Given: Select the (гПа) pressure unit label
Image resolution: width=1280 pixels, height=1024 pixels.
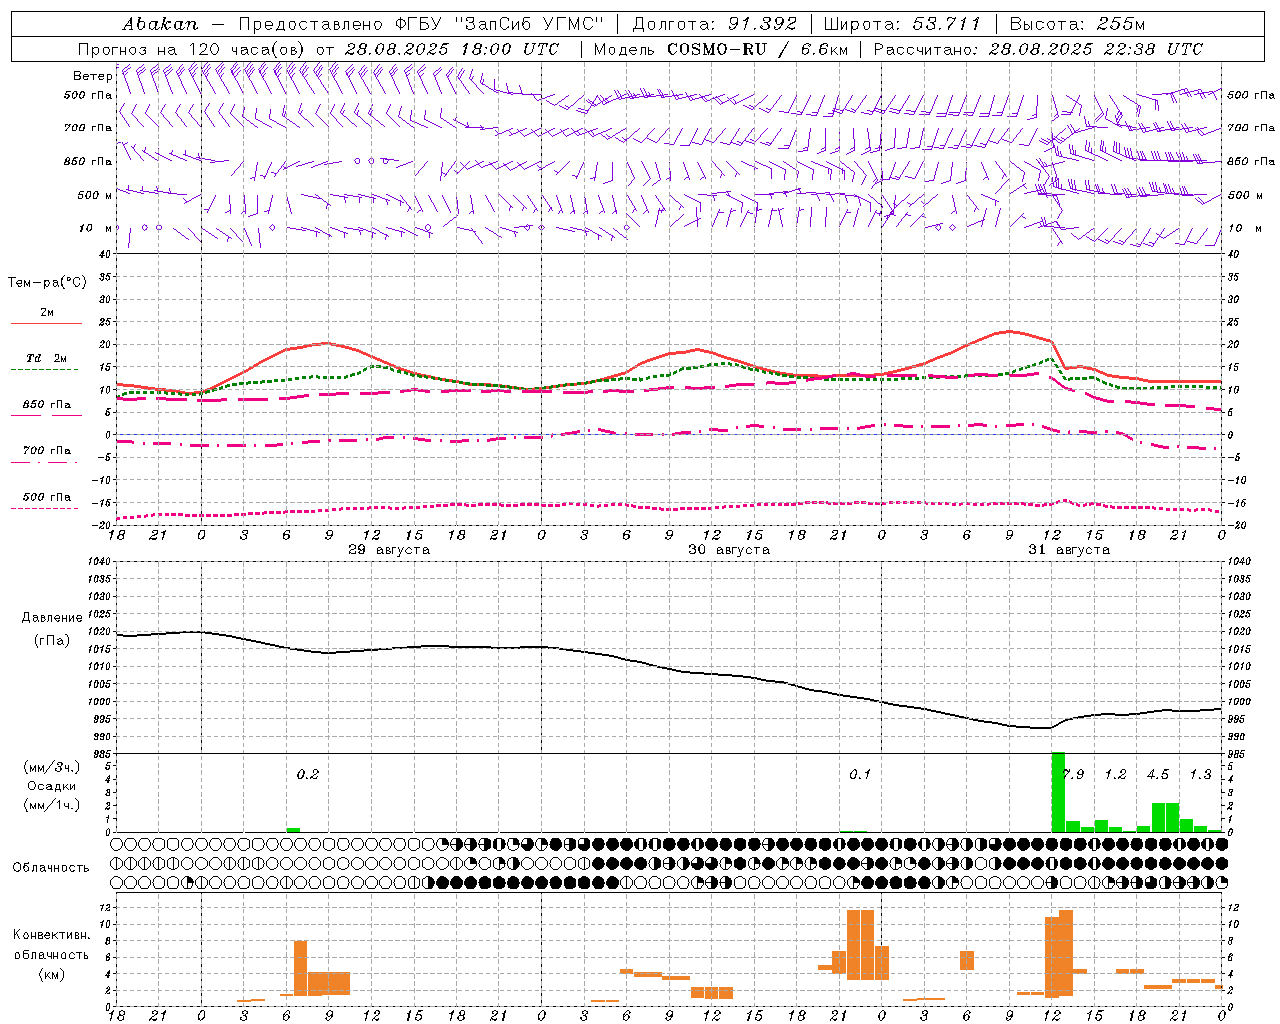Looking at the screenshot, I should 52,641.
